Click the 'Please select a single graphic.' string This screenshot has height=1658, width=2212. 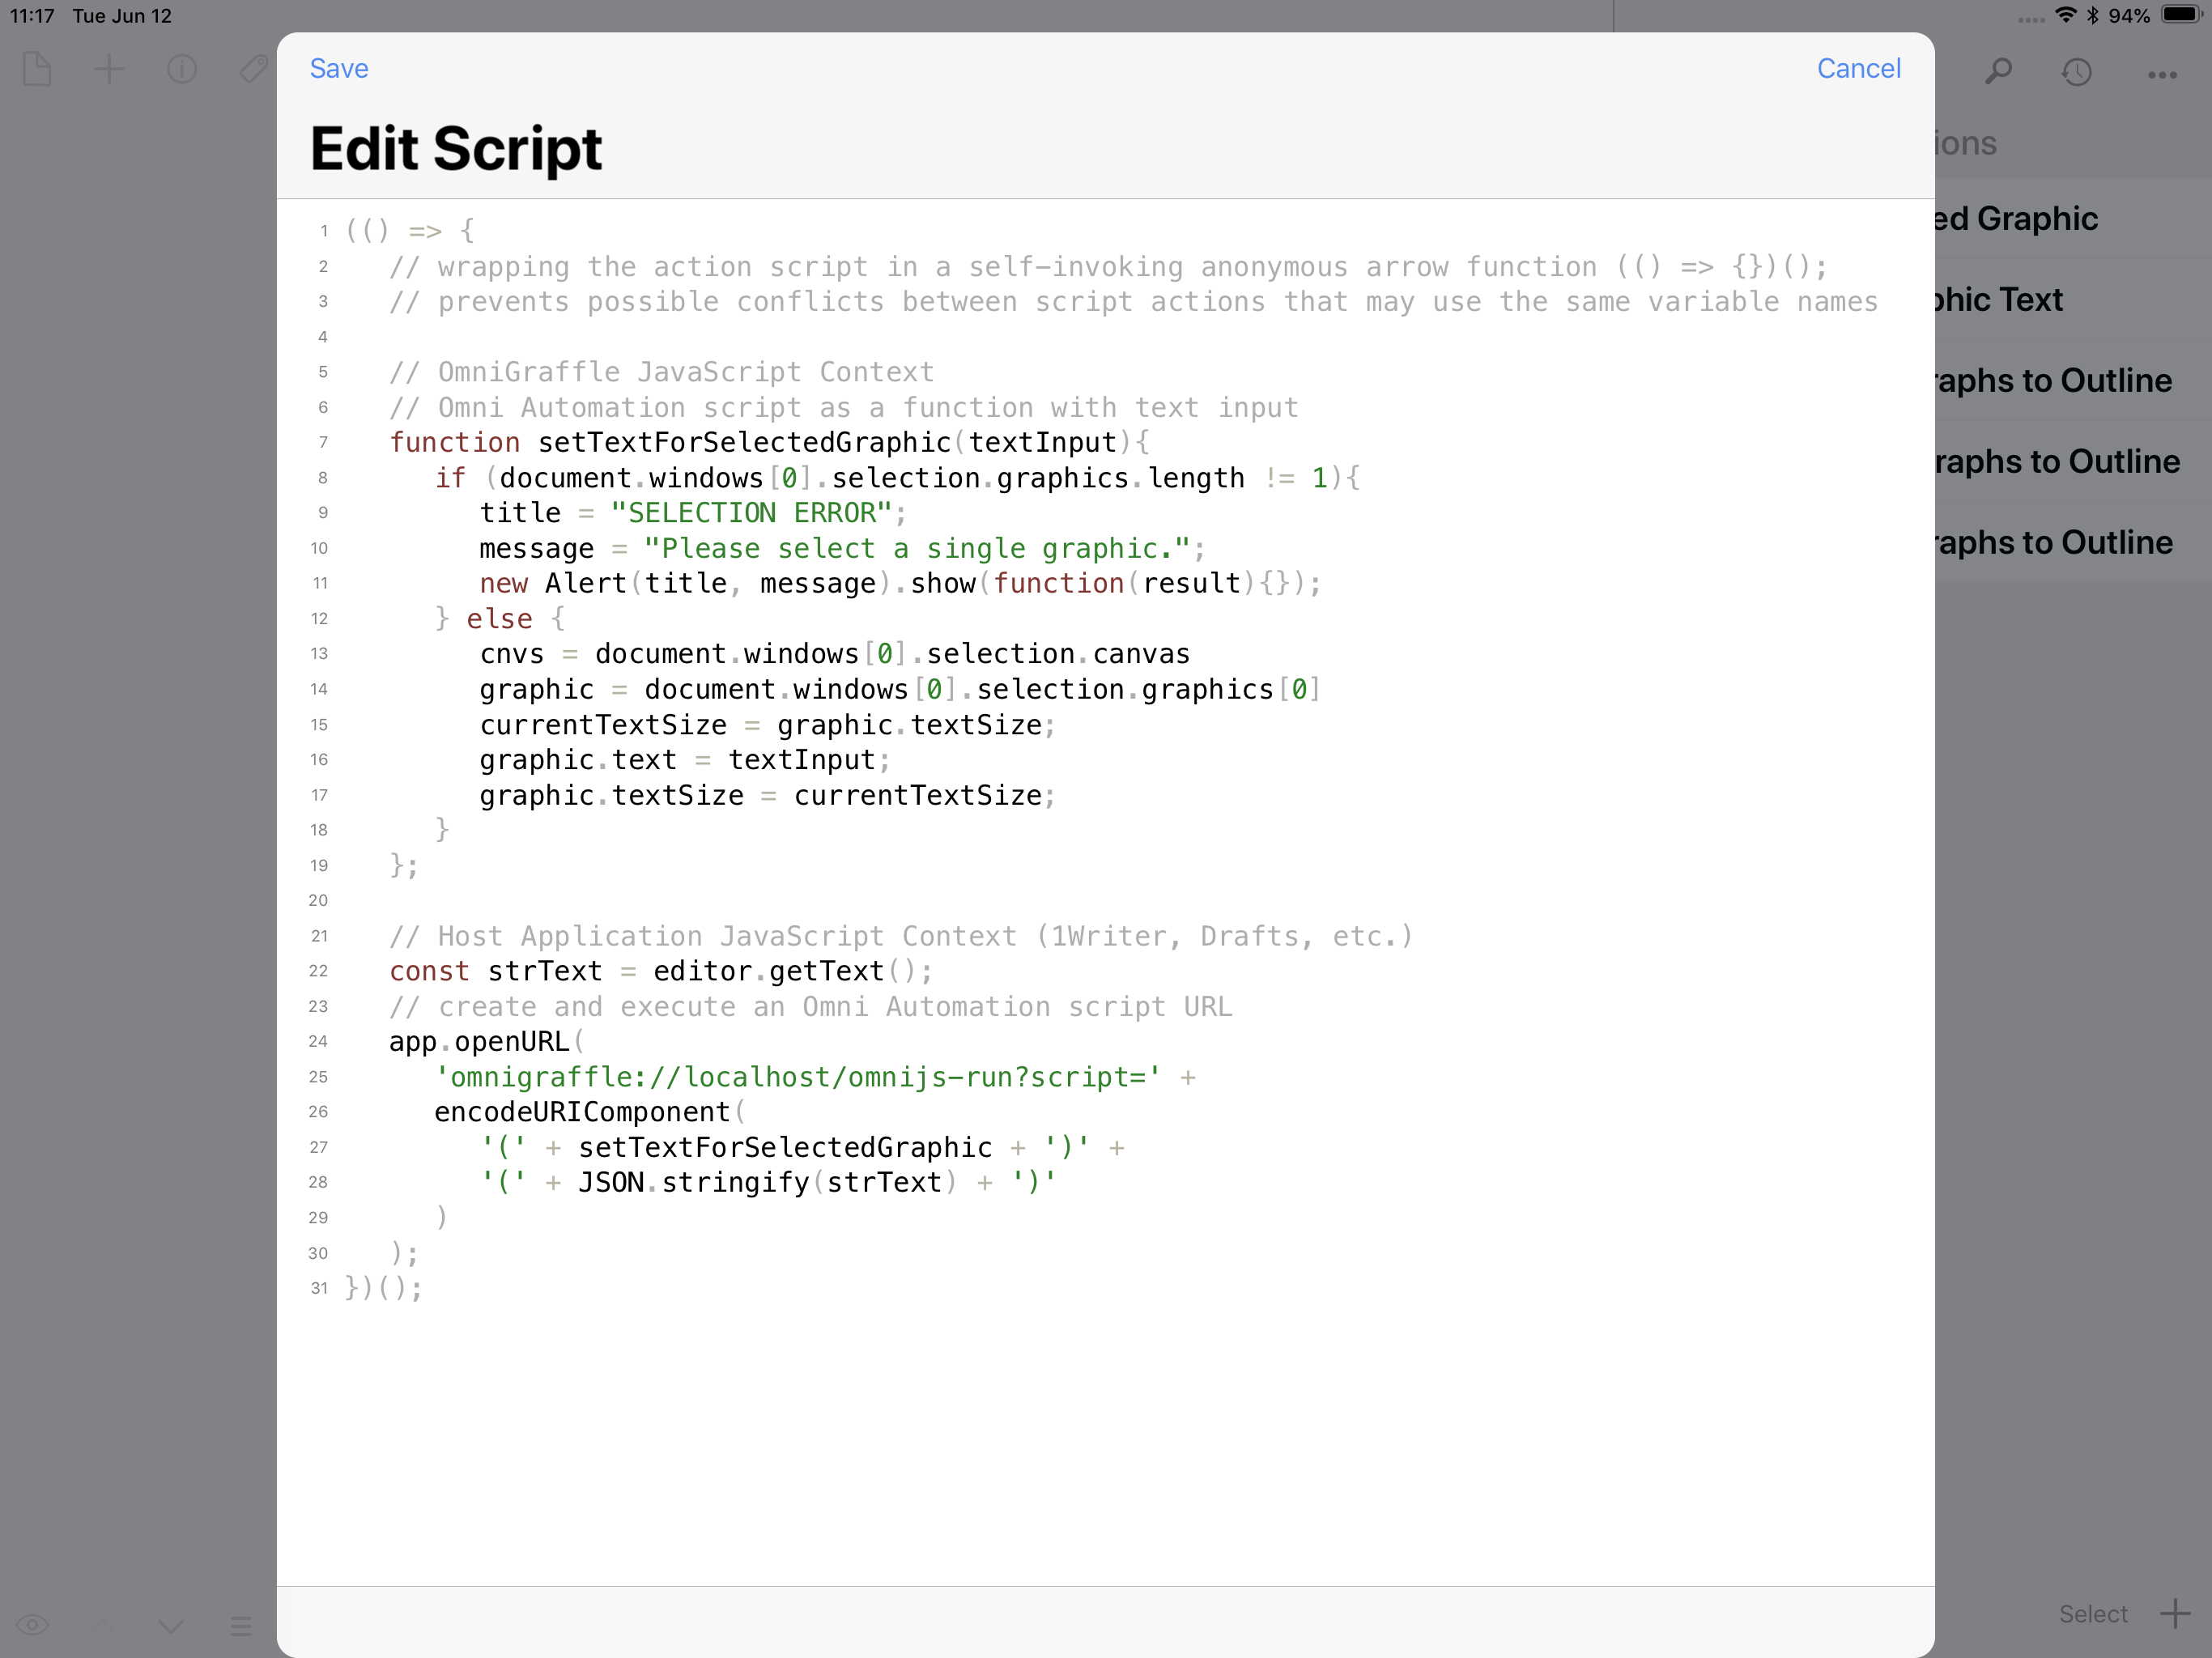[917, 548]
